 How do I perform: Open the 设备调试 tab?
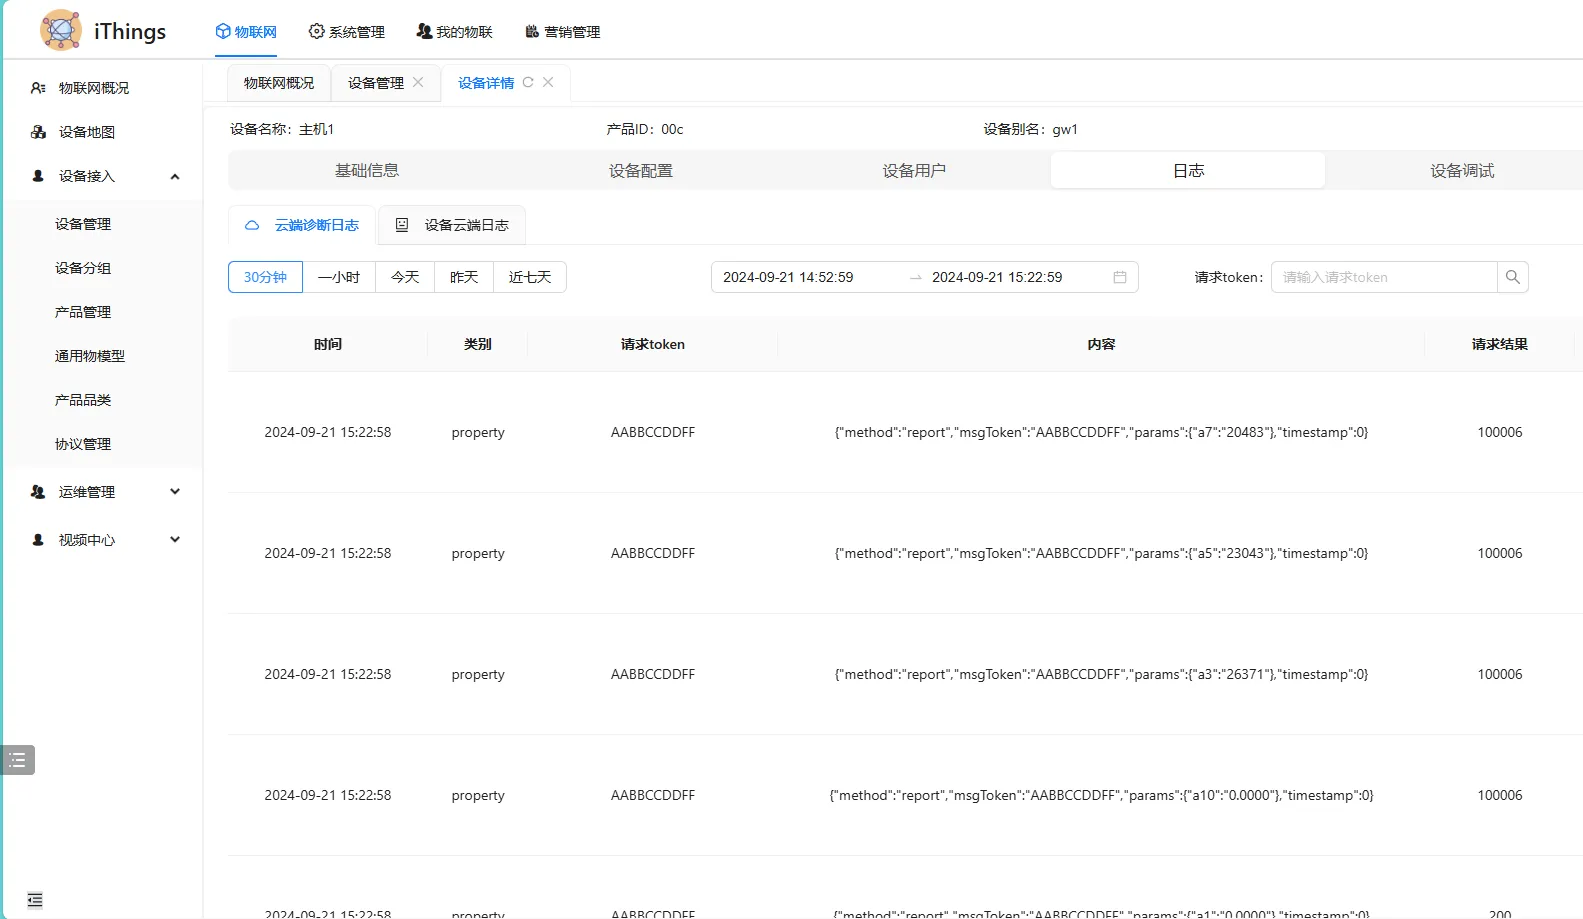click(1462, 171)
